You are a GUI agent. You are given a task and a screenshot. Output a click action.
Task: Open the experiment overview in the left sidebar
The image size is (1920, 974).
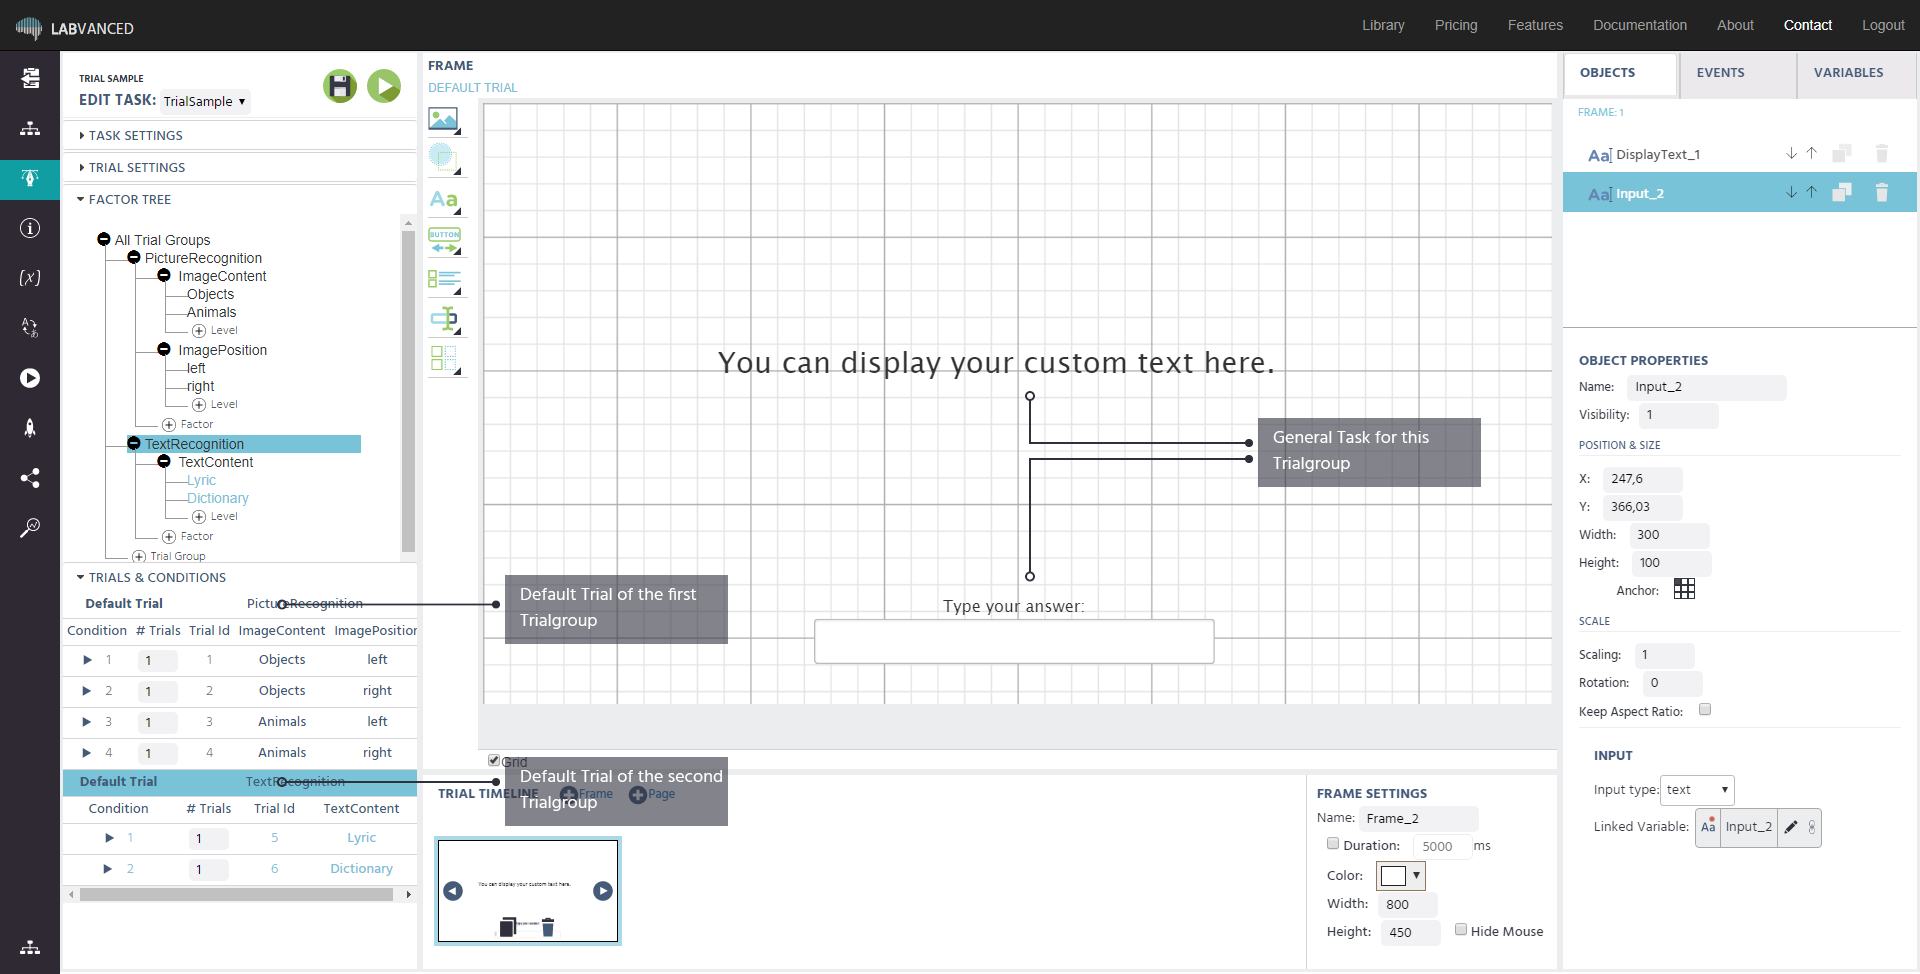click(30, 77)
